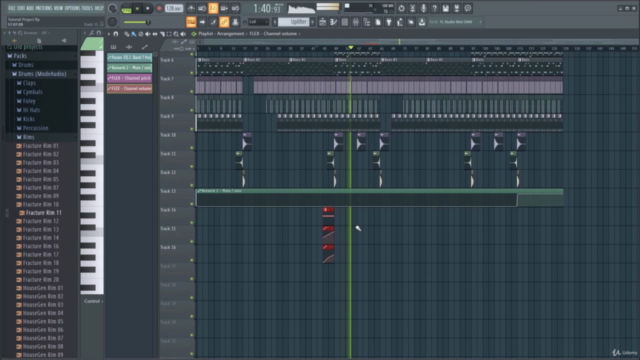Image resolution: width=640 pixels, height=360 pixels.
Task: Click the master pitch knob
Action: (x=112, y=22)
